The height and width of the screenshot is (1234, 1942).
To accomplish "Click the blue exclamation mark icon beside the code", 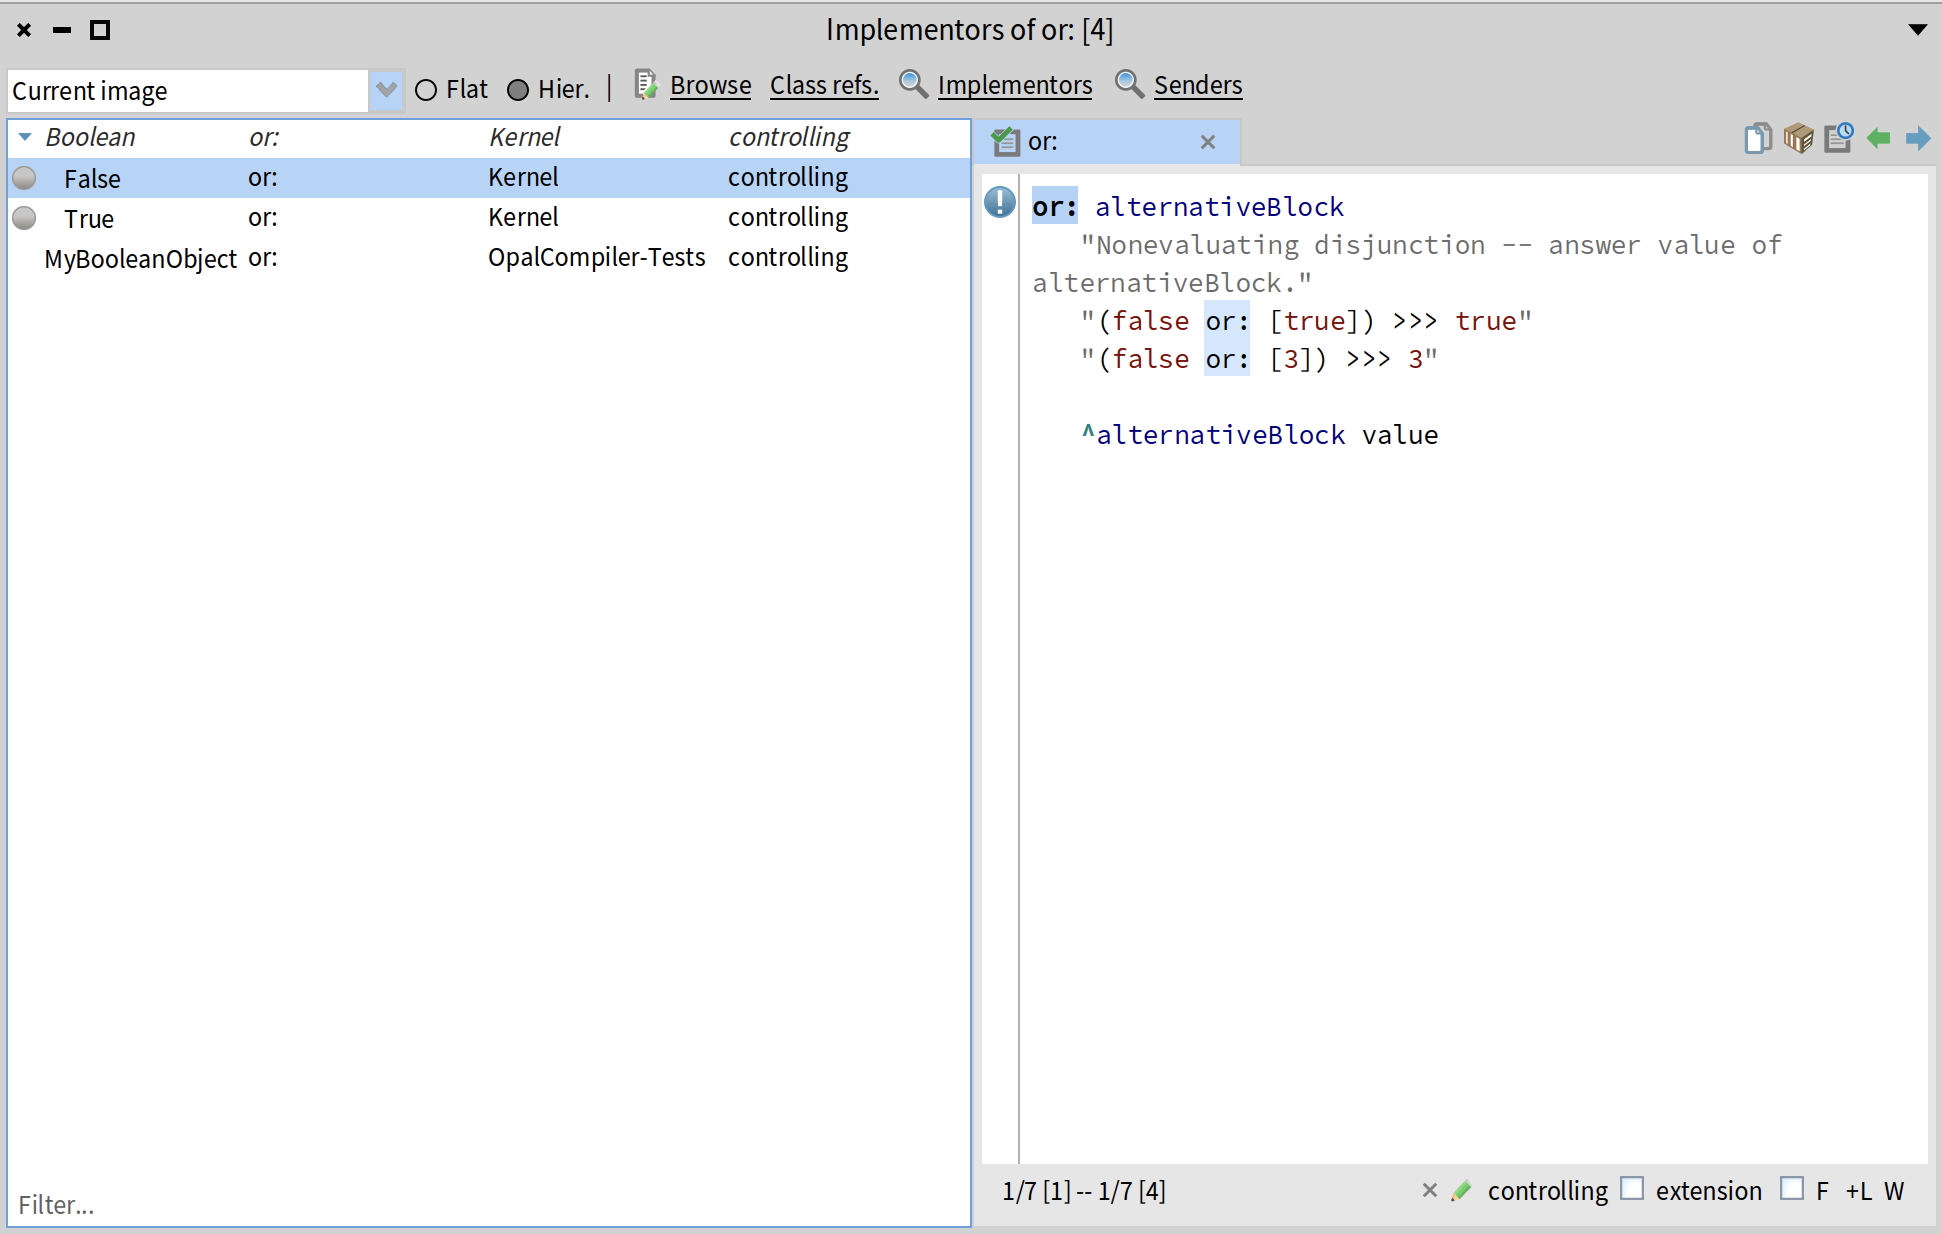I will [1000, 203].
